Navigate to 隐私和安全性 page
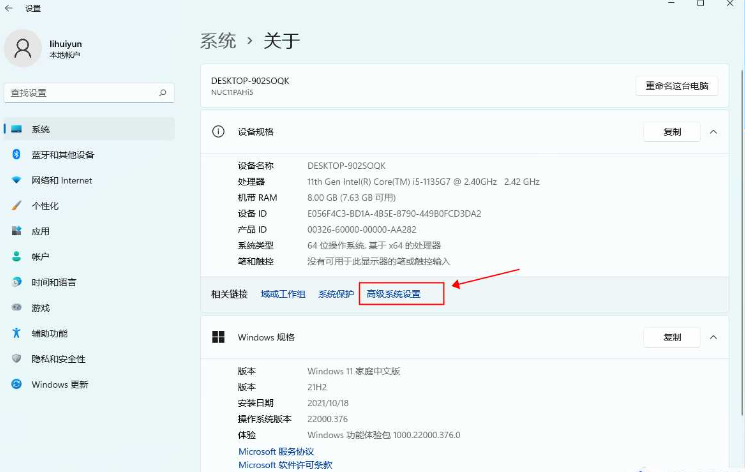Viewport: 745px width, 472px height. [89, 359]
